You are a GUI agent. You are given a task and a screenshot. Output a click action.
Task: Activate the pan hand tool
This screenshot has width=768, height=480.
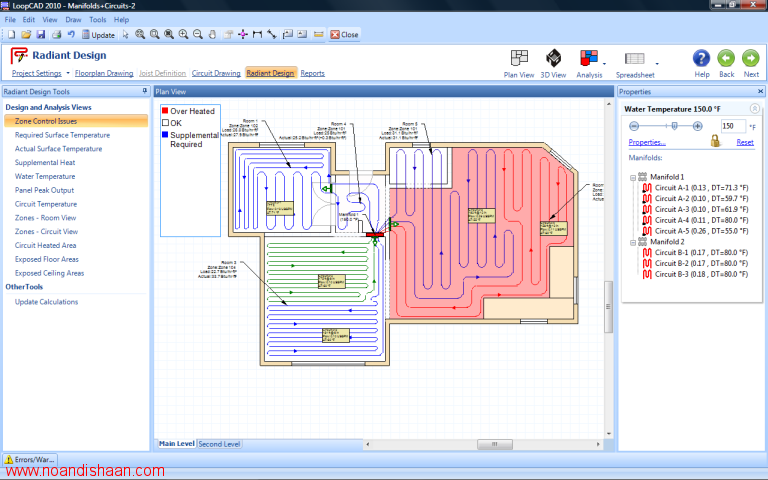coord(212,35)
